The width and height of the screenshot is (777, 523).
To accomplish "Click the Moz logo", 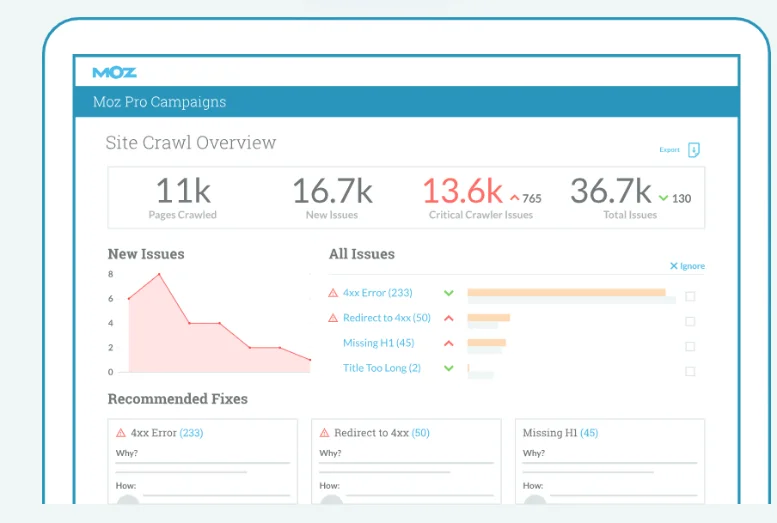I will point(114,72).
